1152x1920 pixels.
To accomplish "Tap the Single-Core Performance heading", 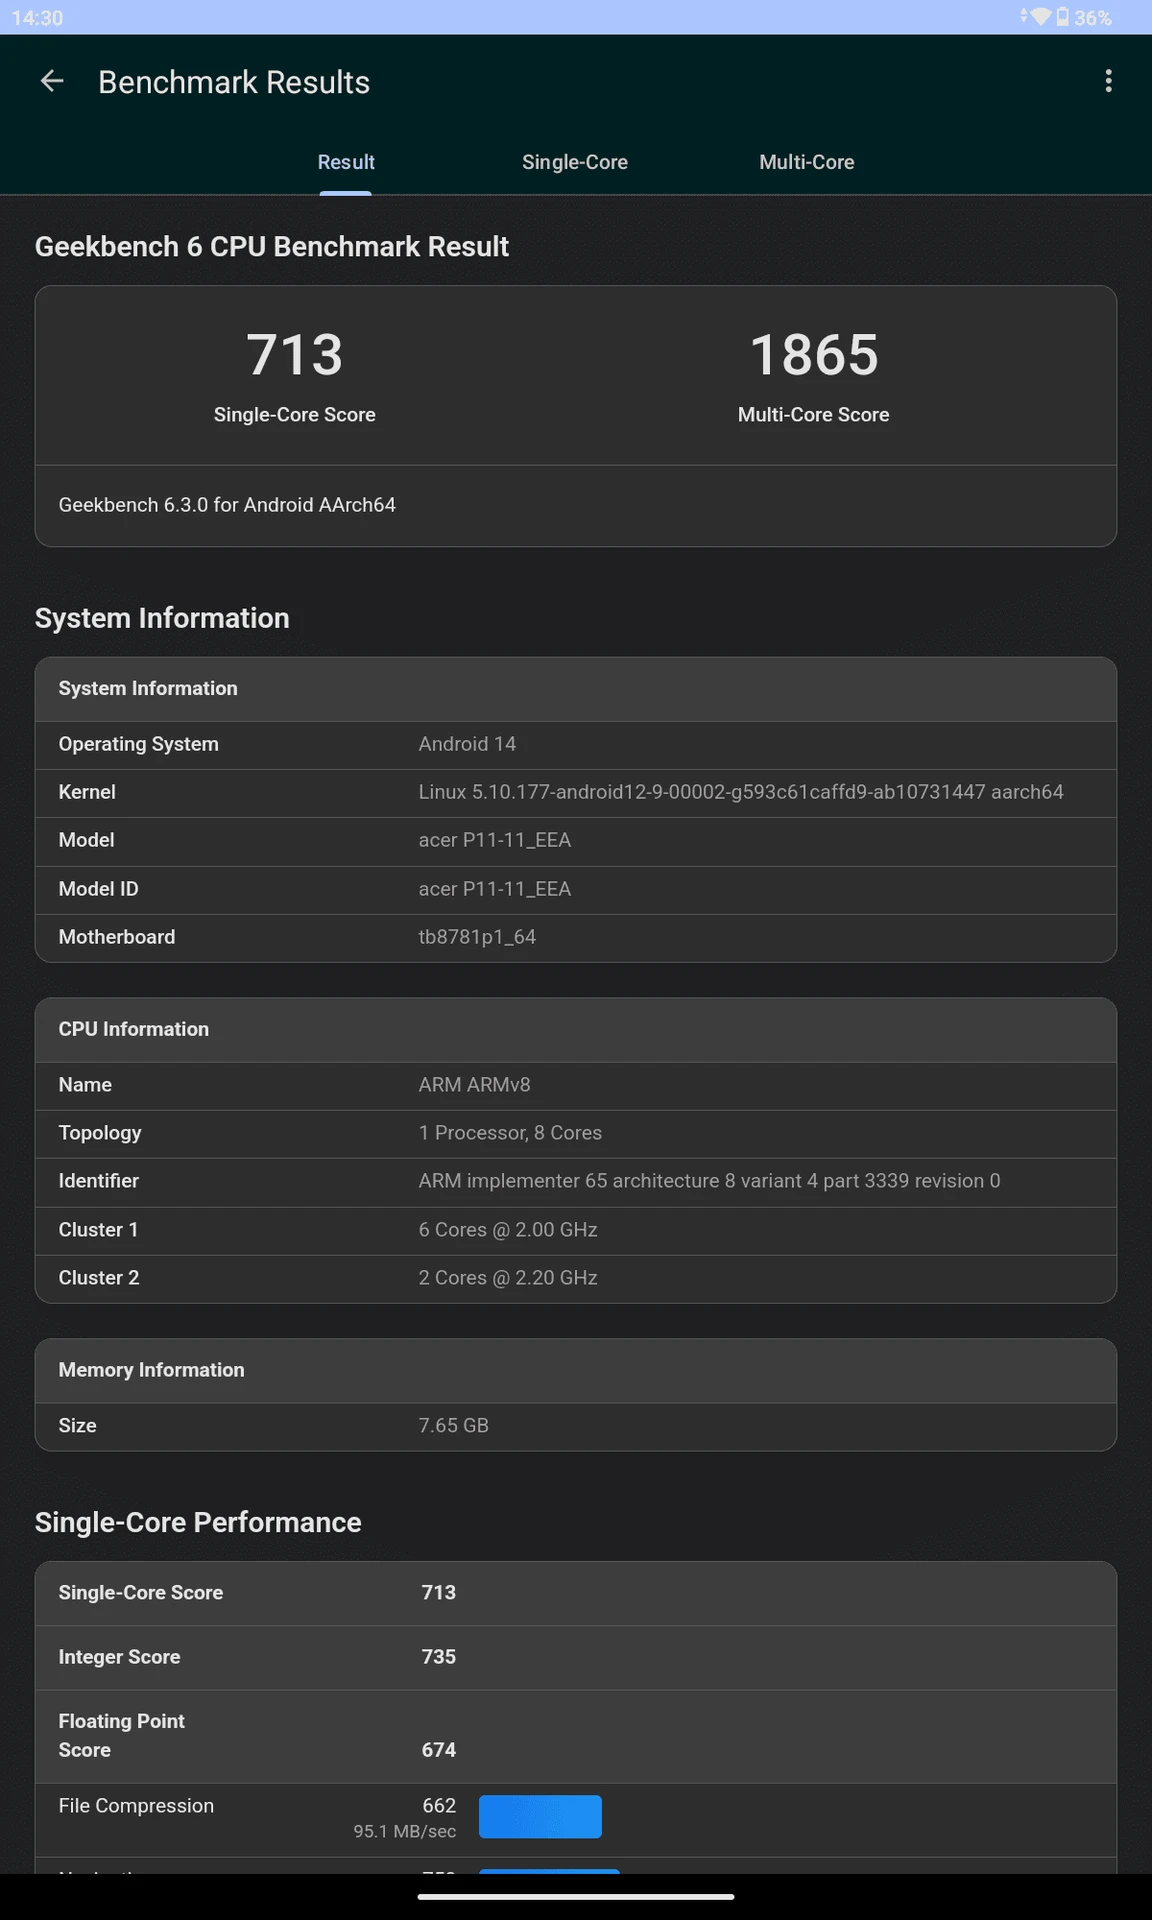I will (198, 1522).
